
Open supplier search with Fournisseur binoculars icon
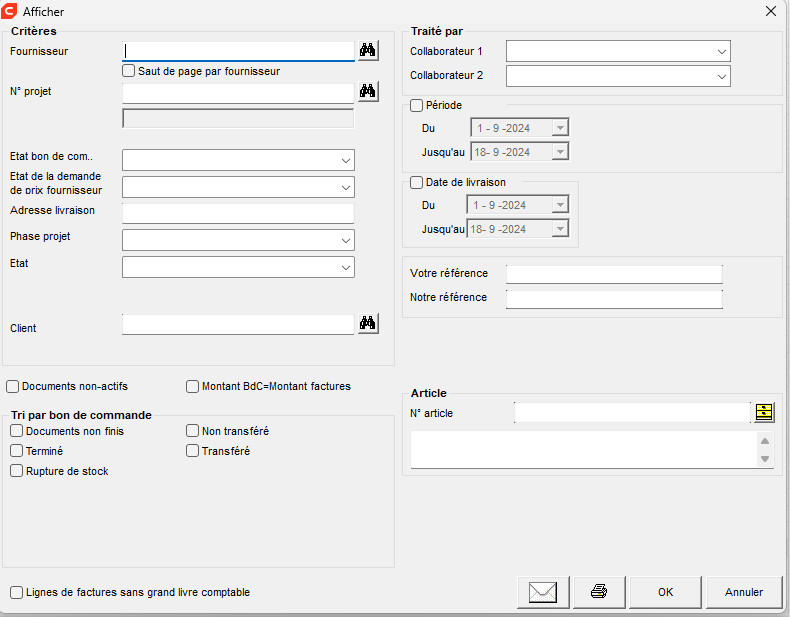point(368,50)
